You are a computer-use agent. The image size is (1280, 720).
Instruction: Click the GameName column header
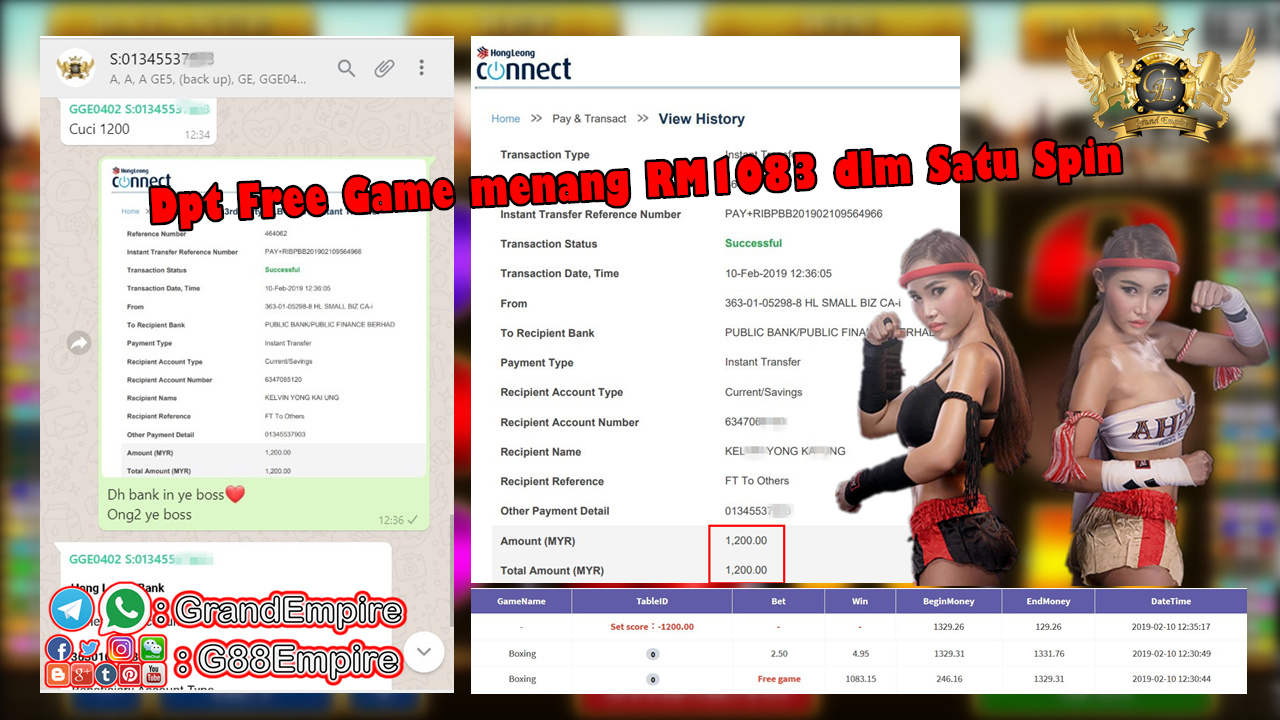(521, 601)
